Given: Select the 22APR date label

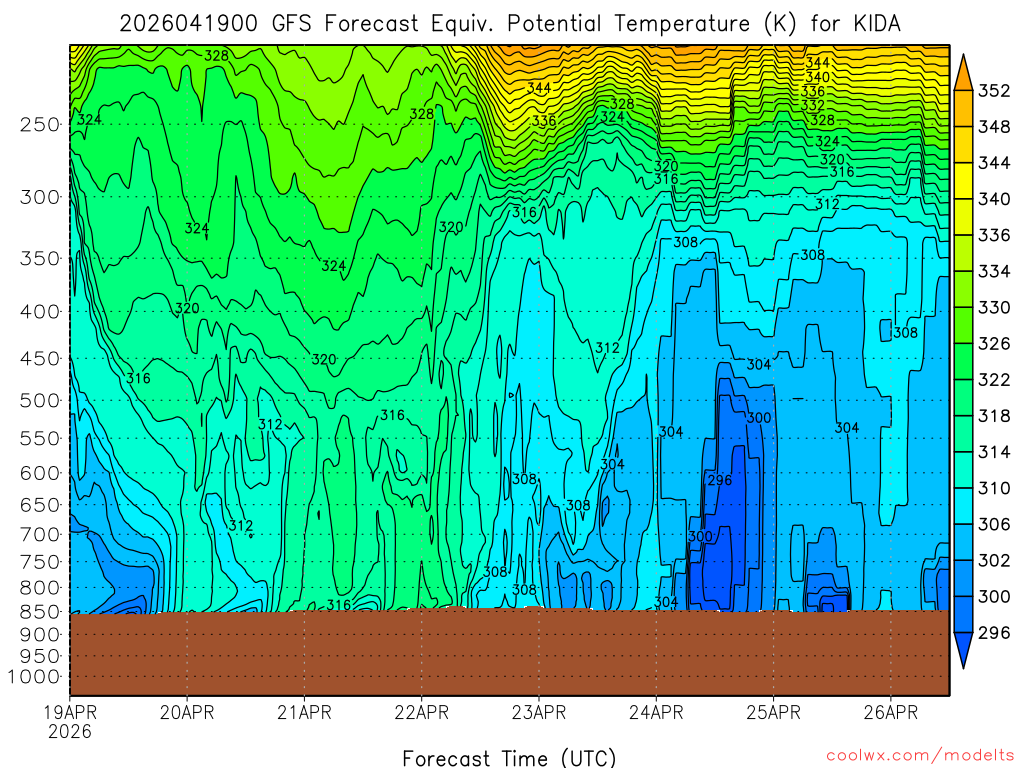Looking at the screenshot, I should click(422, 712).
